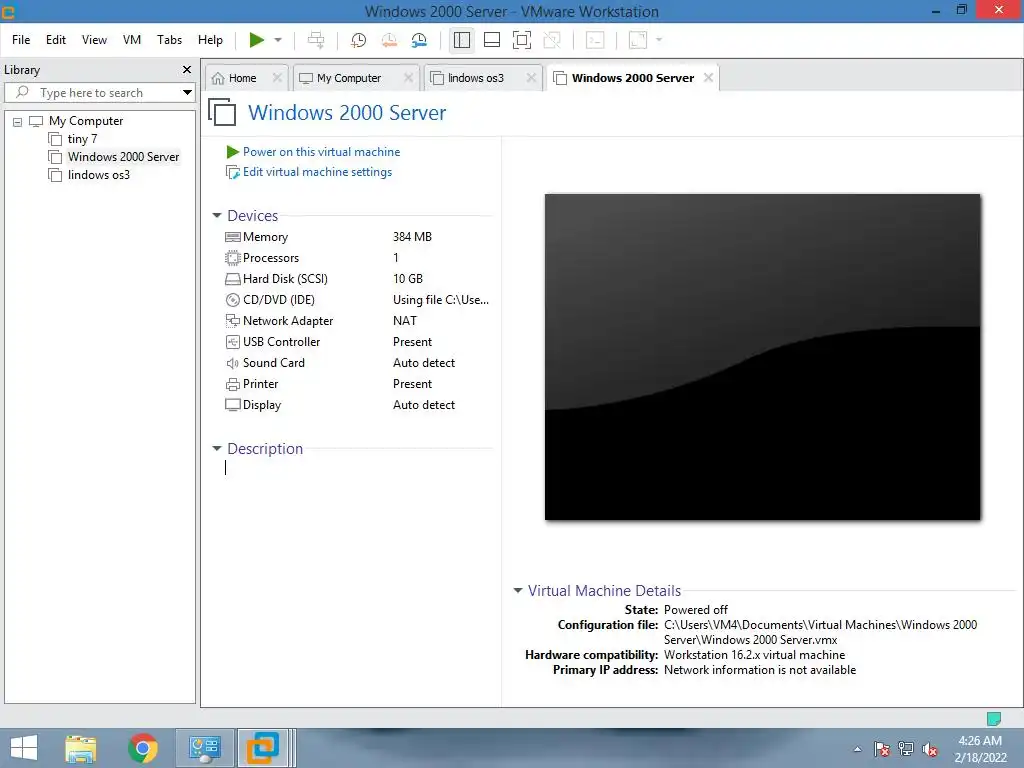Click the Memory device entry
Screen dimensions: 1024x768
tap(265, 237)
